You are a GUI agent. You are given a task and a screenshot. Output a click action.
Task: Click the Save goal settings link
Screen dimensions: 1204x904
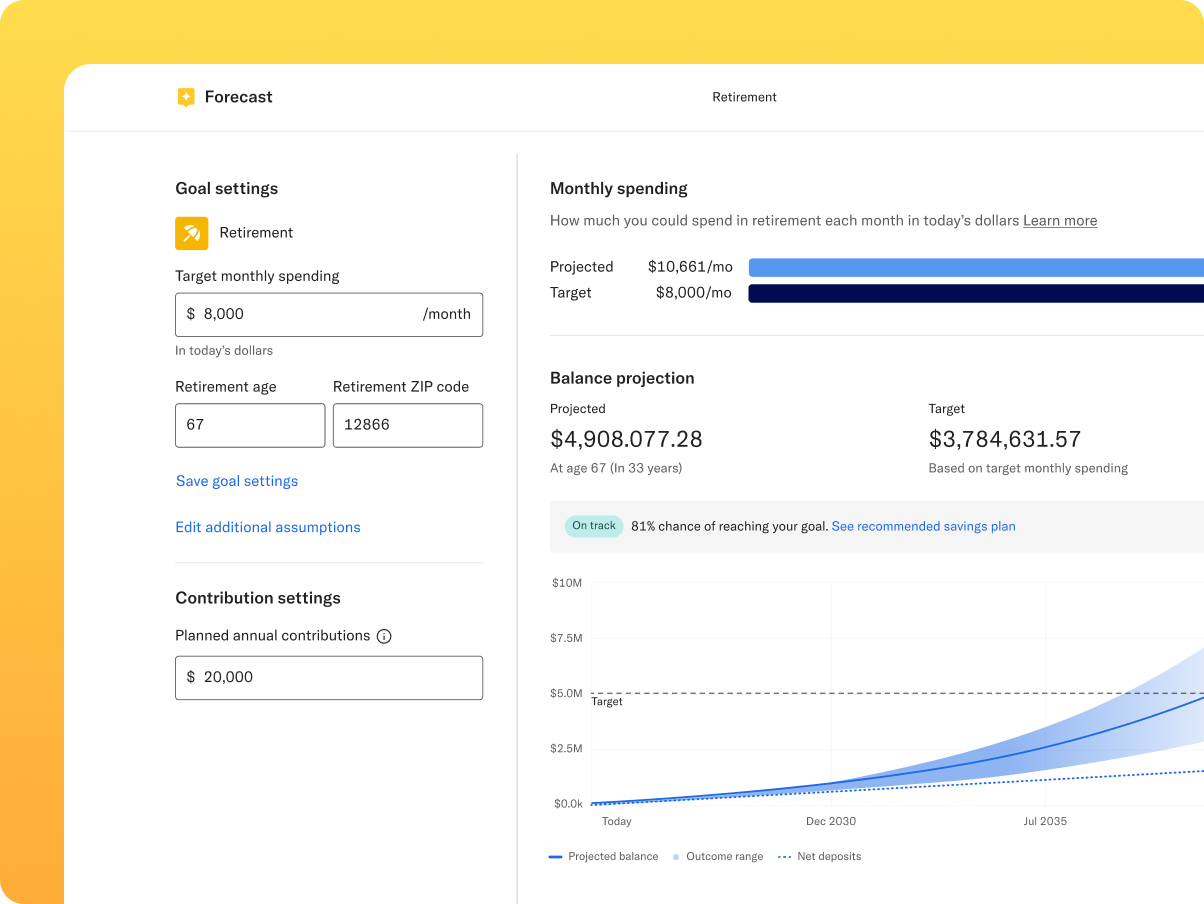pos(237,481)
